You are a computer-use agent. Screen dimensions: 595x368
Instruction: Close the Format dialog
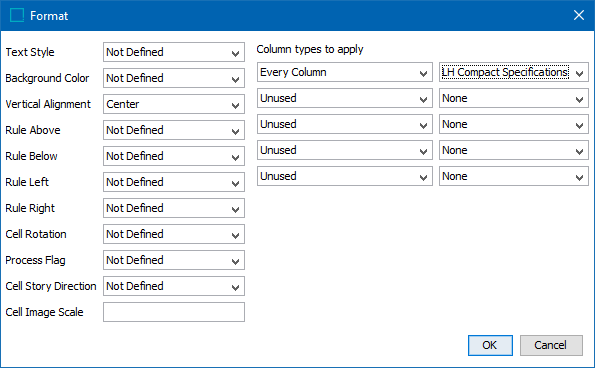tap(579, 15)
